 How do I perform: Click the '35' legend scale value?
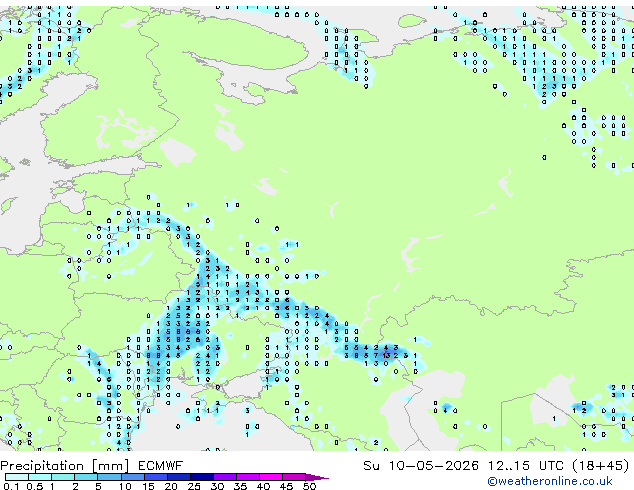240,486
